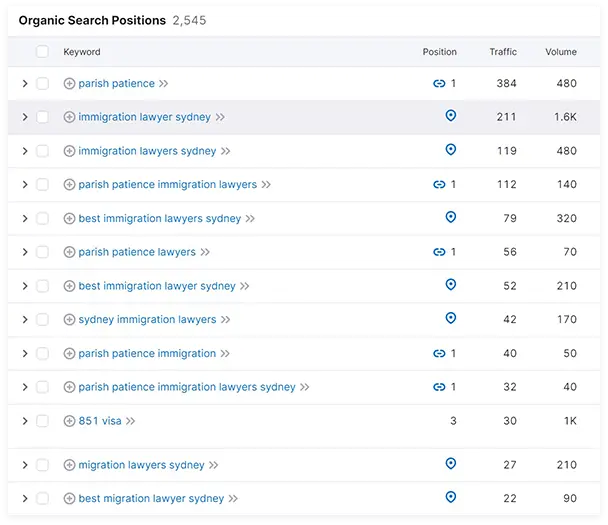608x525 pixels.
Task: Sort table by the Volume column header
Action: coord(560,52)
